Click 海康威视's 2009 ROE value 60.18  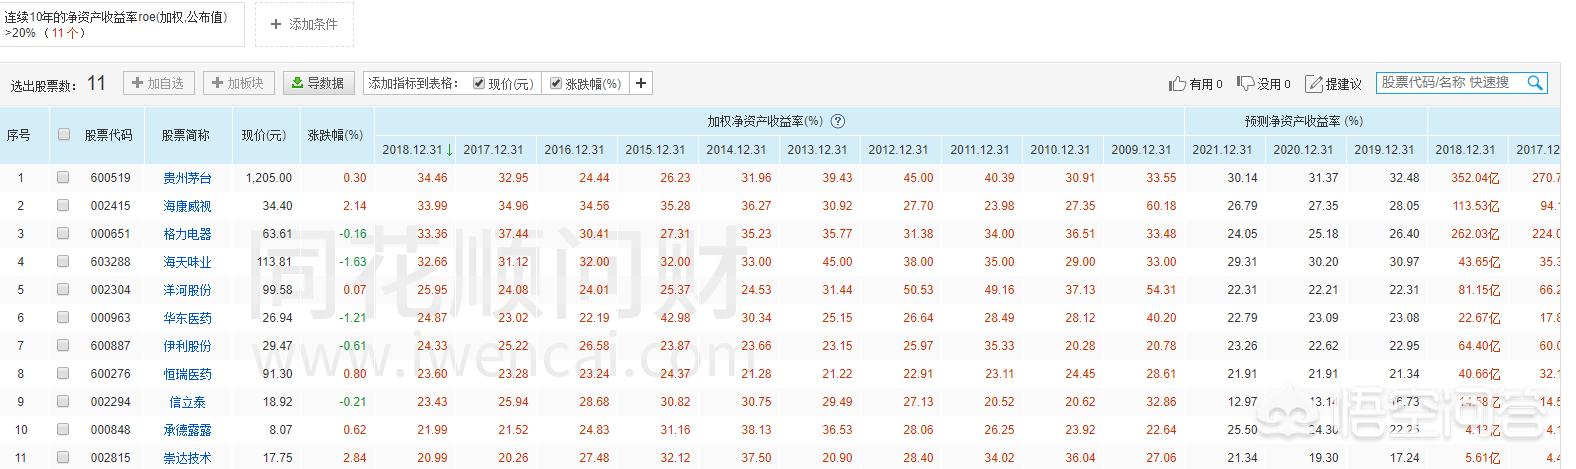pyautogui.click(x=1161, y=206)
